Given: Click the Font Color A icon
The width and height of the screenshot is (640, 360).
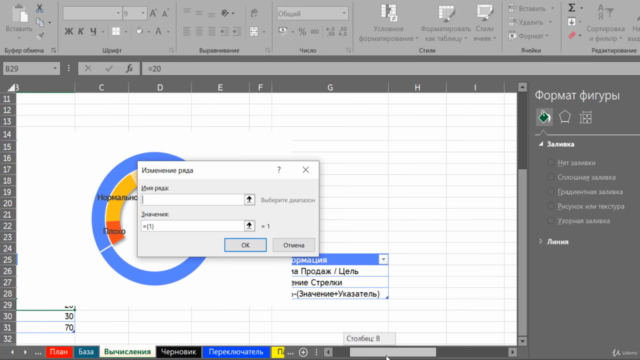Looking at the screenshot, I should [x=158, y=31].
